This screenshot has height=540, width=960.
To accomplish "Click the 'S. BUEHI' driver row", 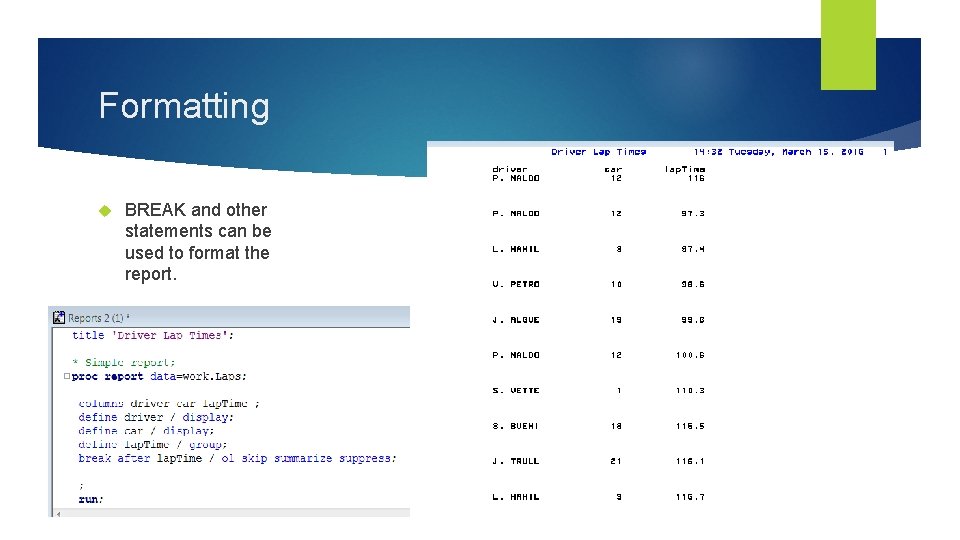I will pyautogui.click(x=598, y=426).
